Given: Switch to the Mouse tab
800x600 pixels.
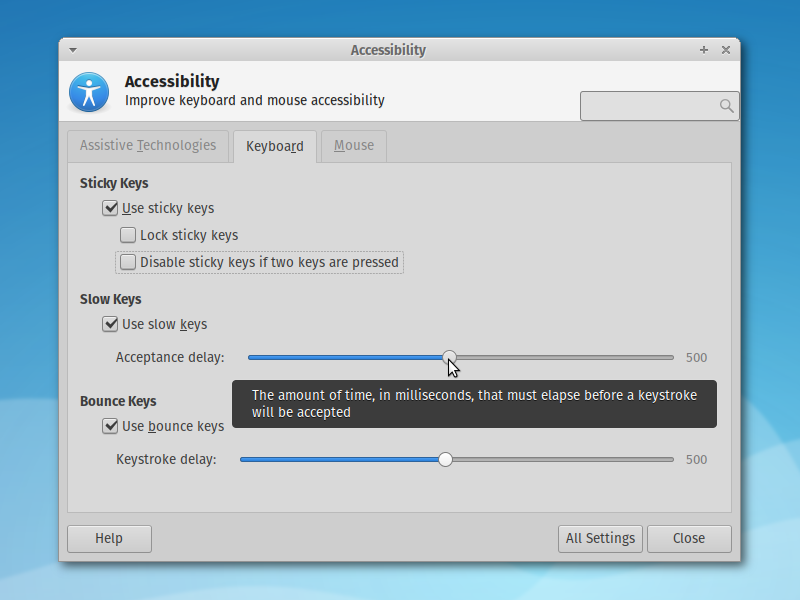Looking at the screenshot, I should pyautogui.click(x=353, y=145).
